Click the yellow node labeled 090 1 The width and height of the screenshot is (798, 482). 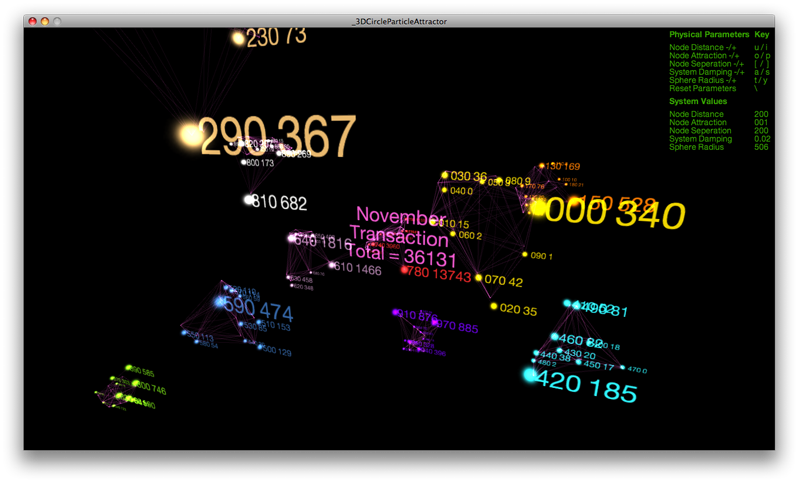(x=522, y=256)
